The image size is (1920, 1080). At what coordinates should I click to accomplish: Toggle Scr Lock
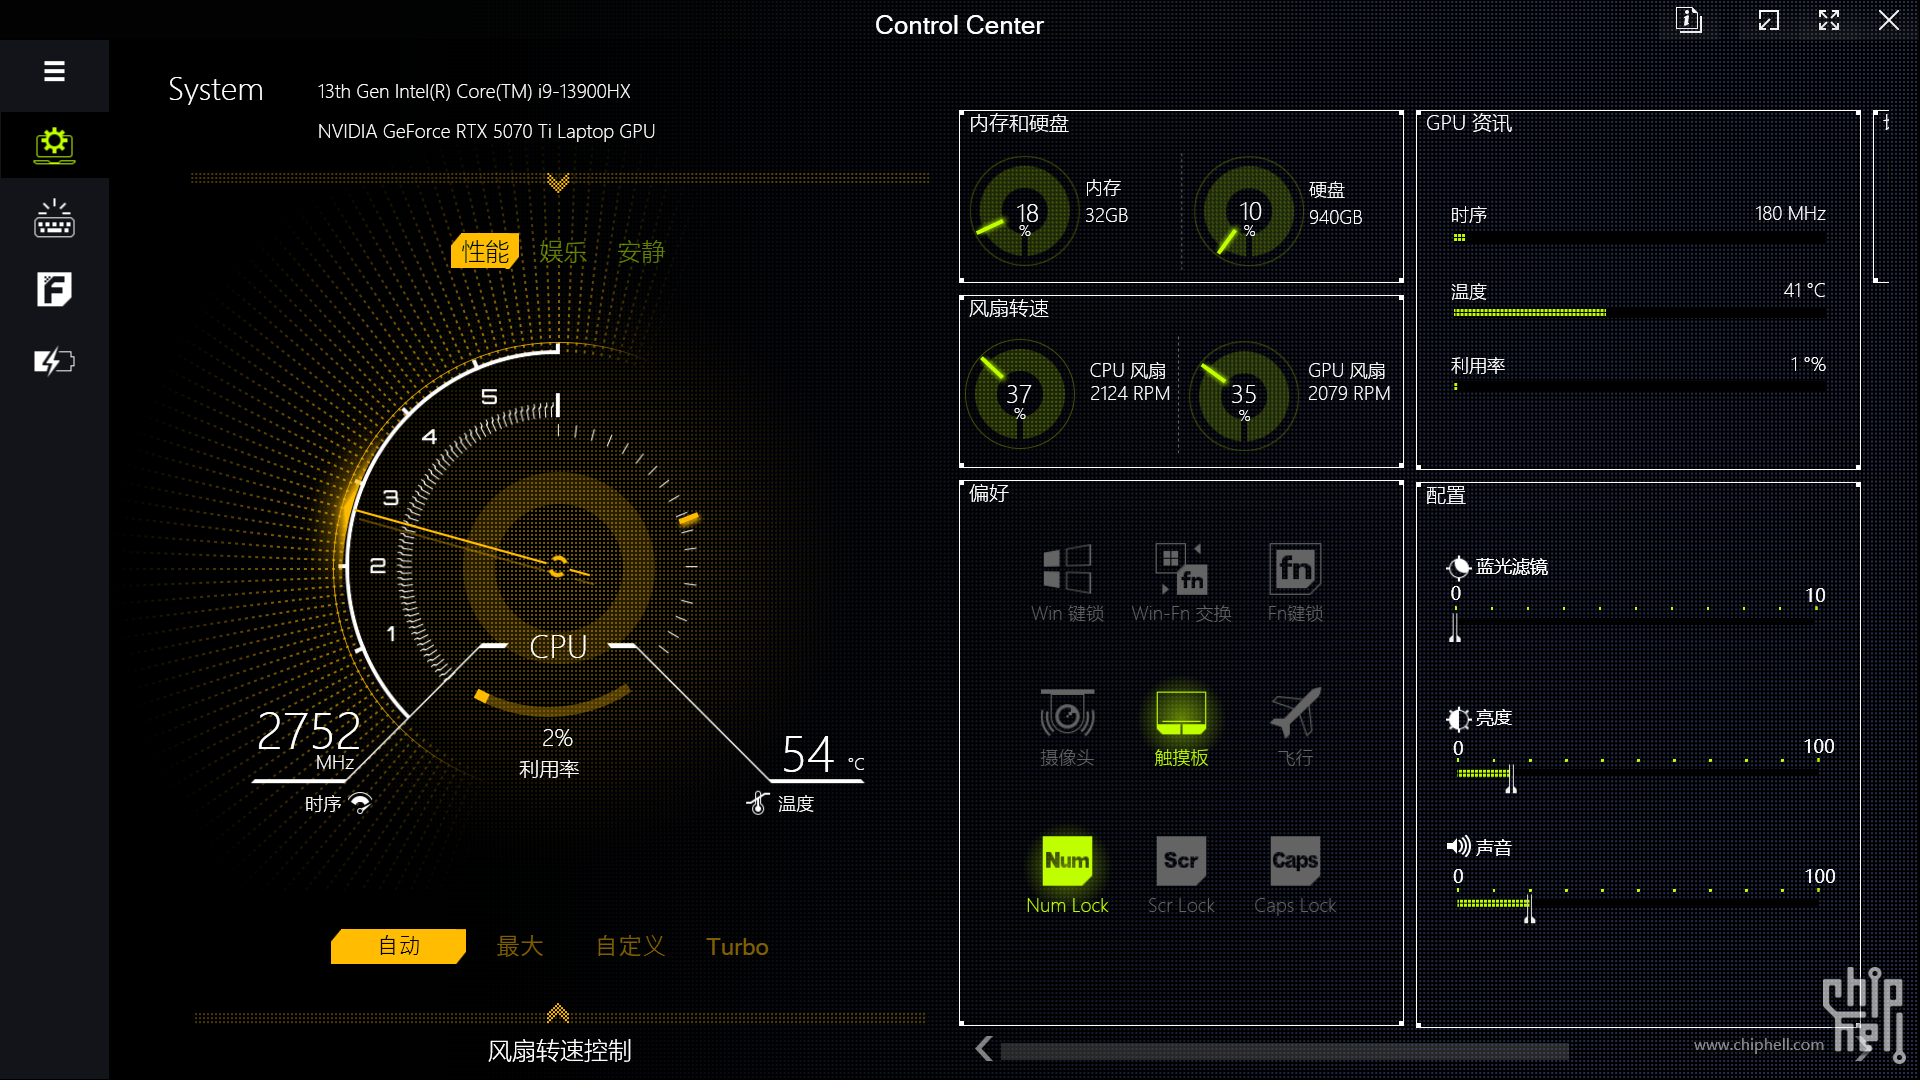tap(1181, 875)
